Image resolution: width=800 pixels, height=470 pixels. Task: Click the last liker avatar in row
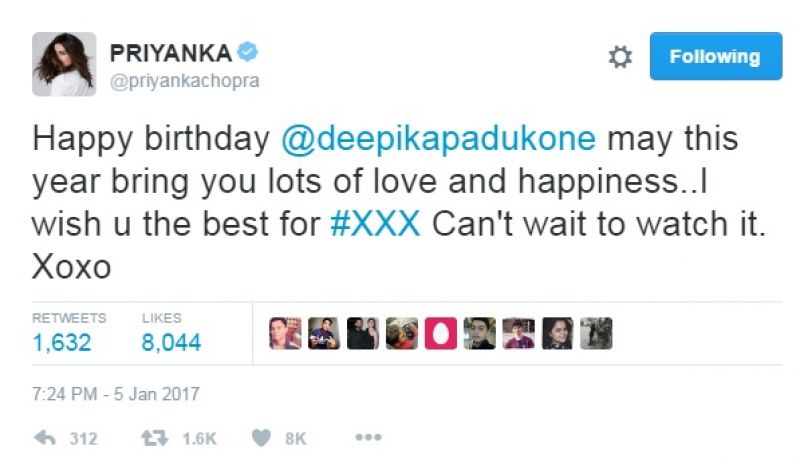[x=596, y=333]
